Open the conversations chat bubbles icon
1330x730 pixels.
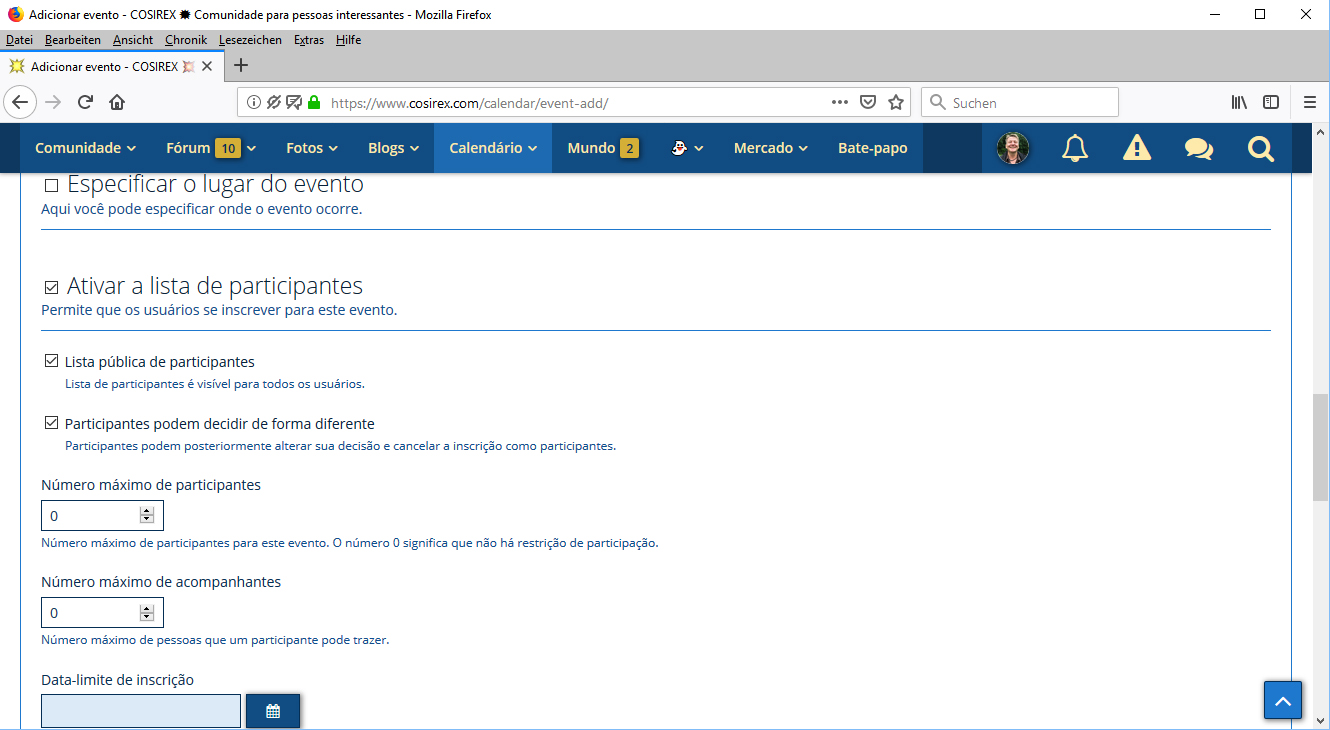(1198, 148)
